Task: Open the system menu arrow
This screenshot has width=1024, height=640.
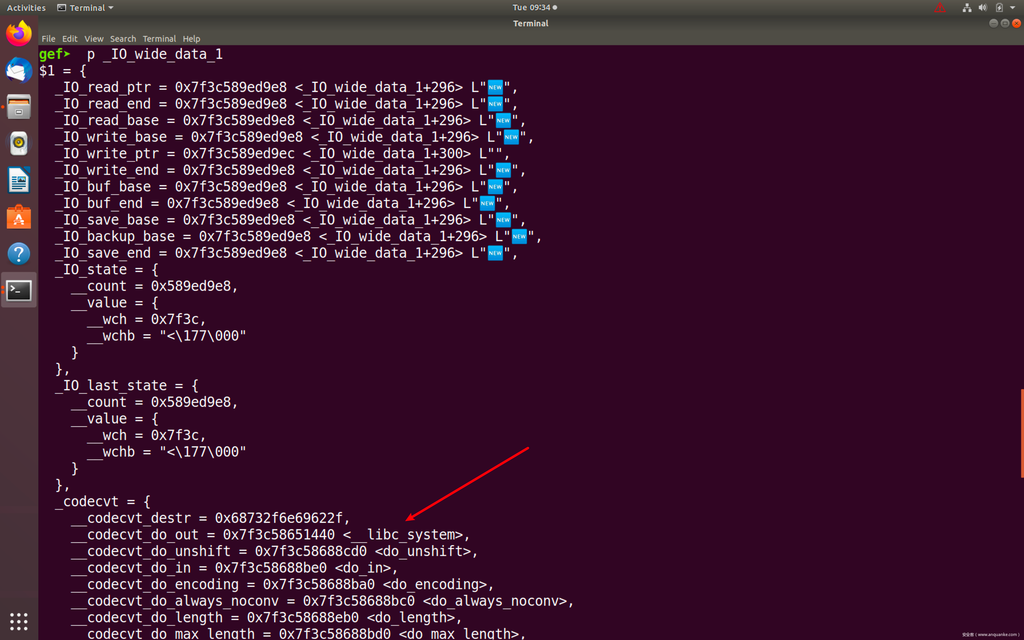Action: [x=1013, y=8]
